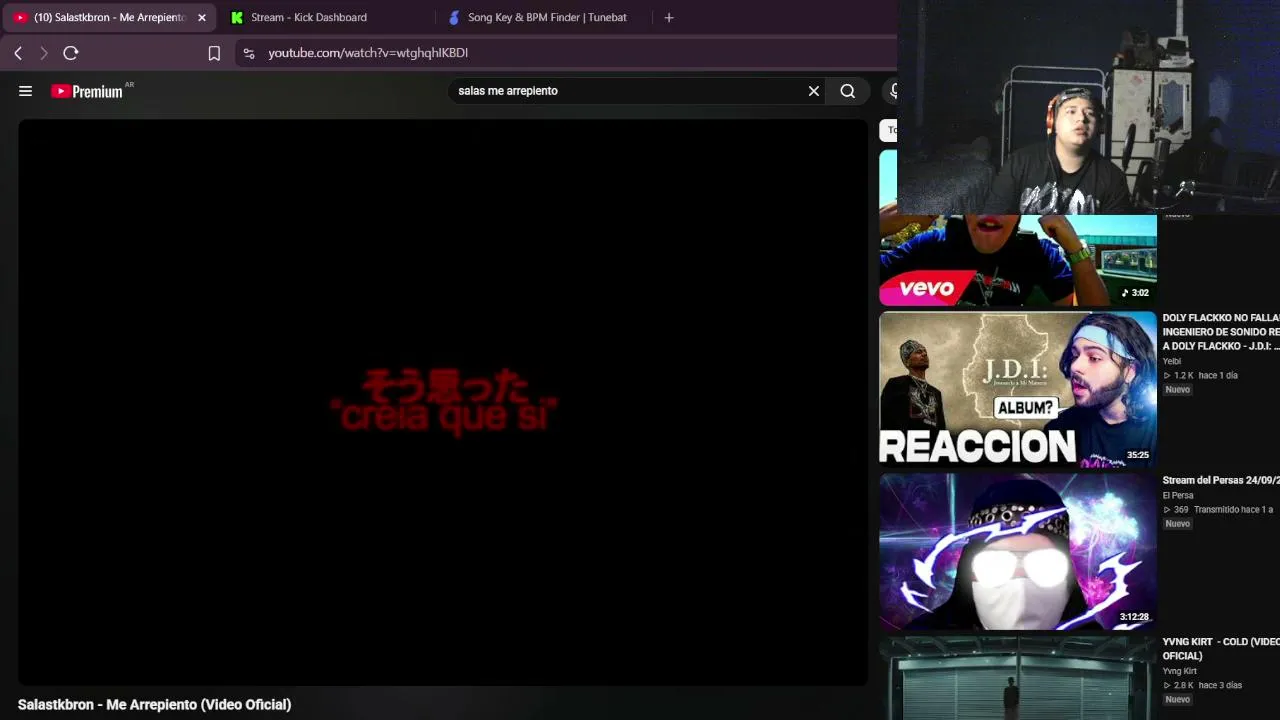Click the video title Salastkbron - Me Arrepiento
Image resolution: width=1280 pixels, height=720 pixels.
pos(155,705)
